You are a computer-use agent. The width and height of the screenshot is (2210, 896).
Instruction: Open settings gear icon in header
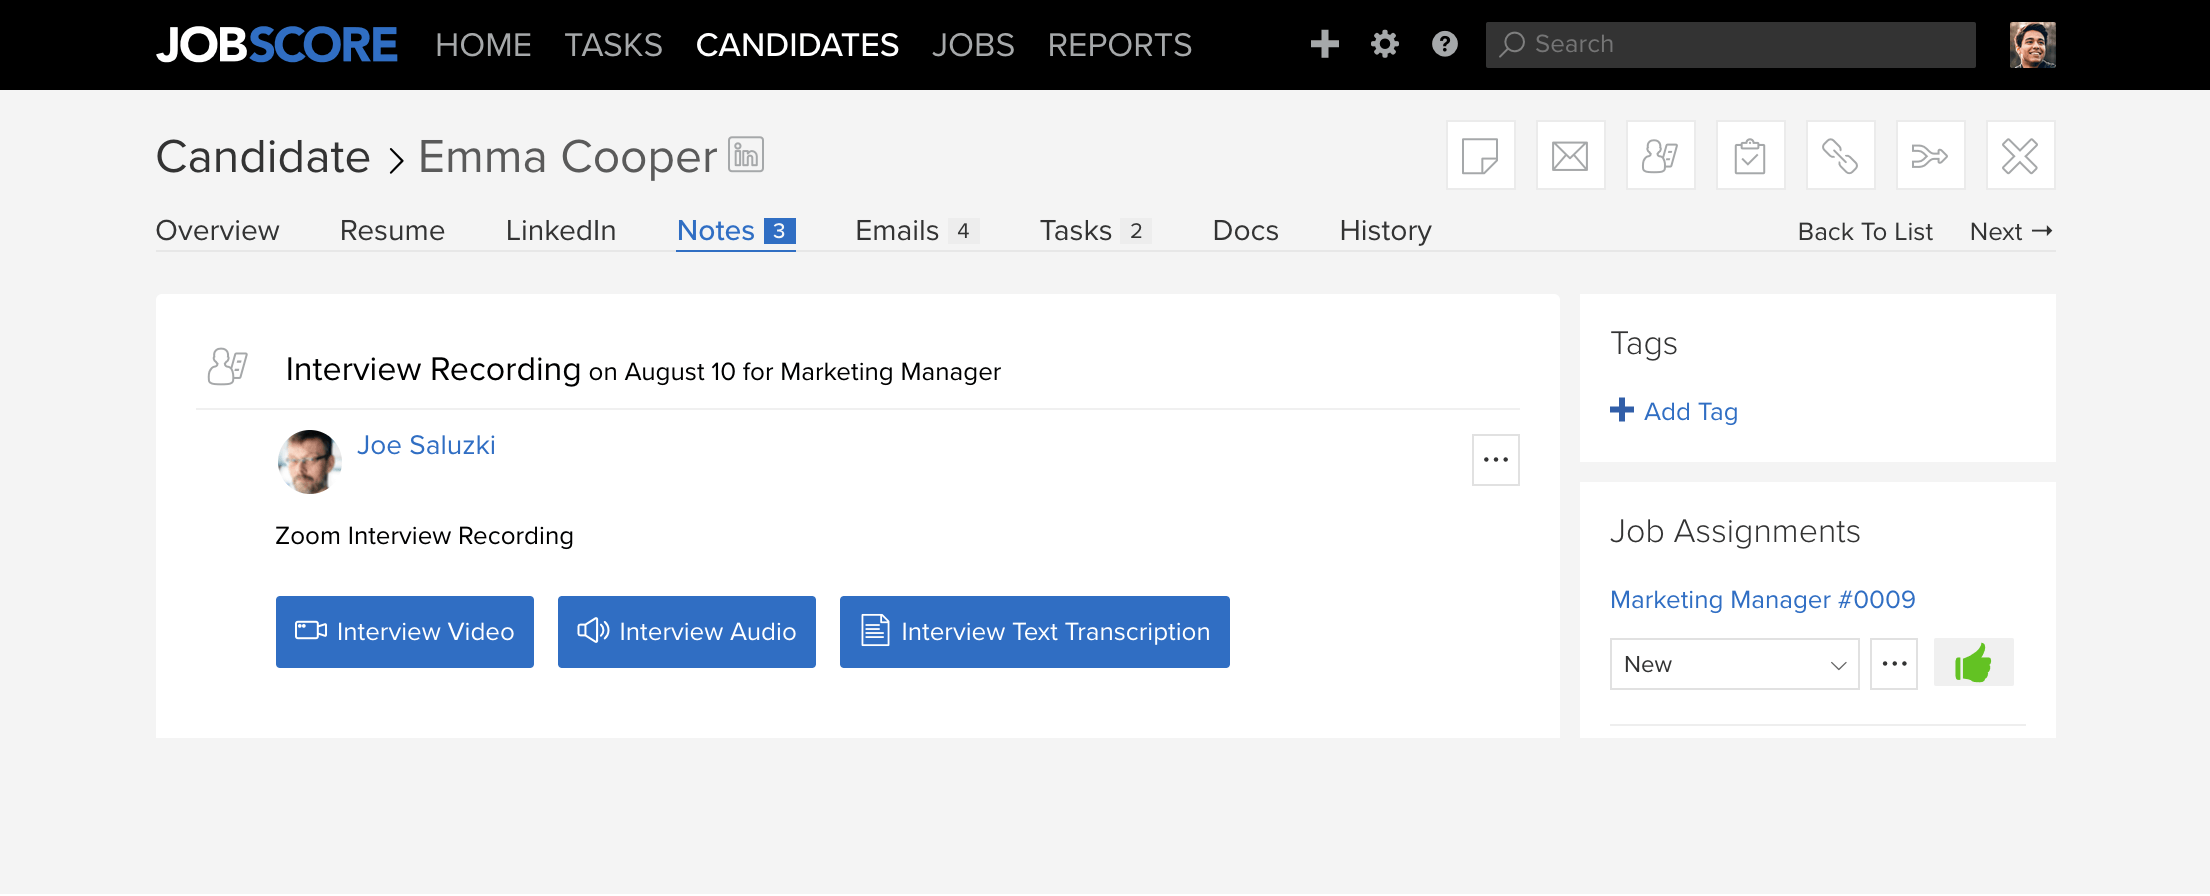click(1385, 44)
